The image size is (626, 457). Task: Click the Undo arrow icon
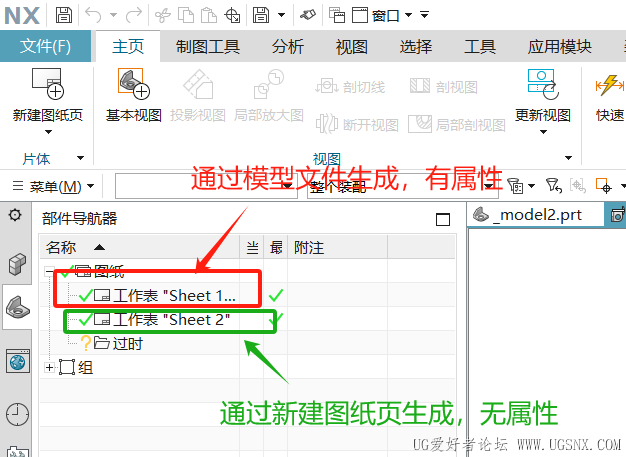93,15
